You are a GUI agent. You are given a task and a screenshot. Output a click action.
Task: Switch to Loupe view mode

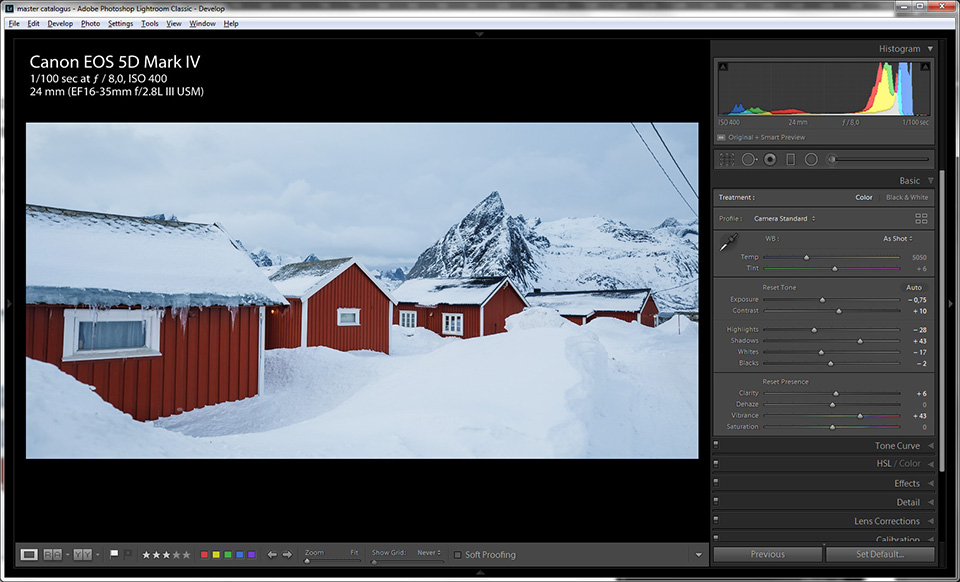29,554
